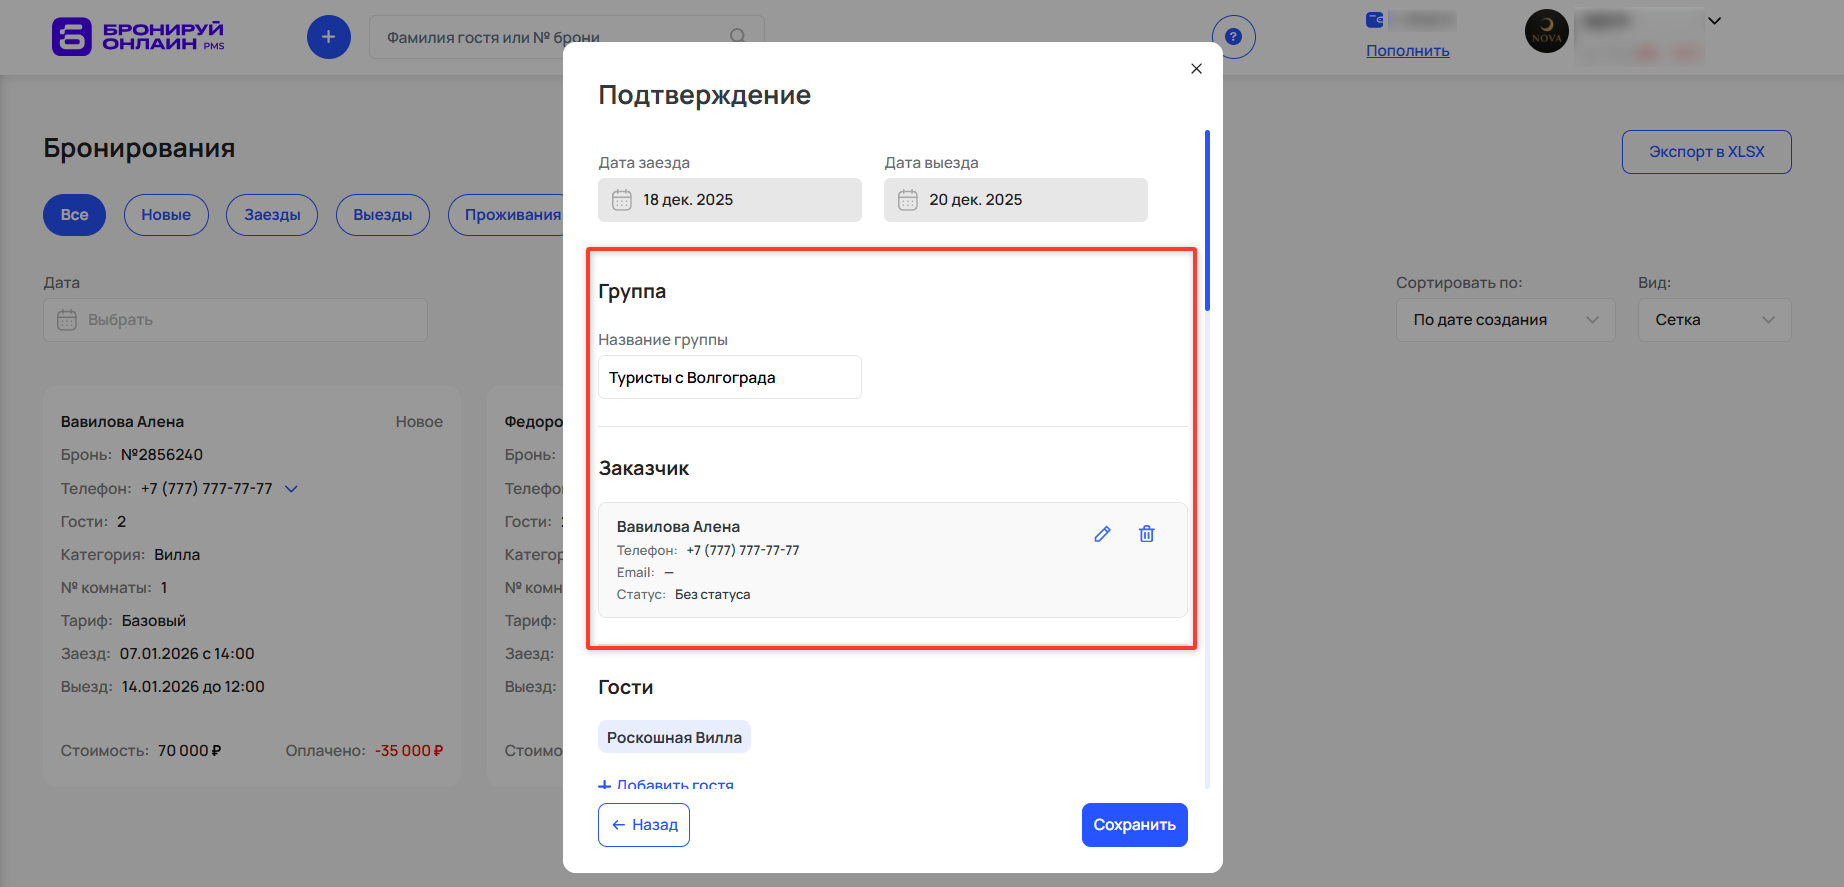Select the Выезды filter tab

pos(382,215)
